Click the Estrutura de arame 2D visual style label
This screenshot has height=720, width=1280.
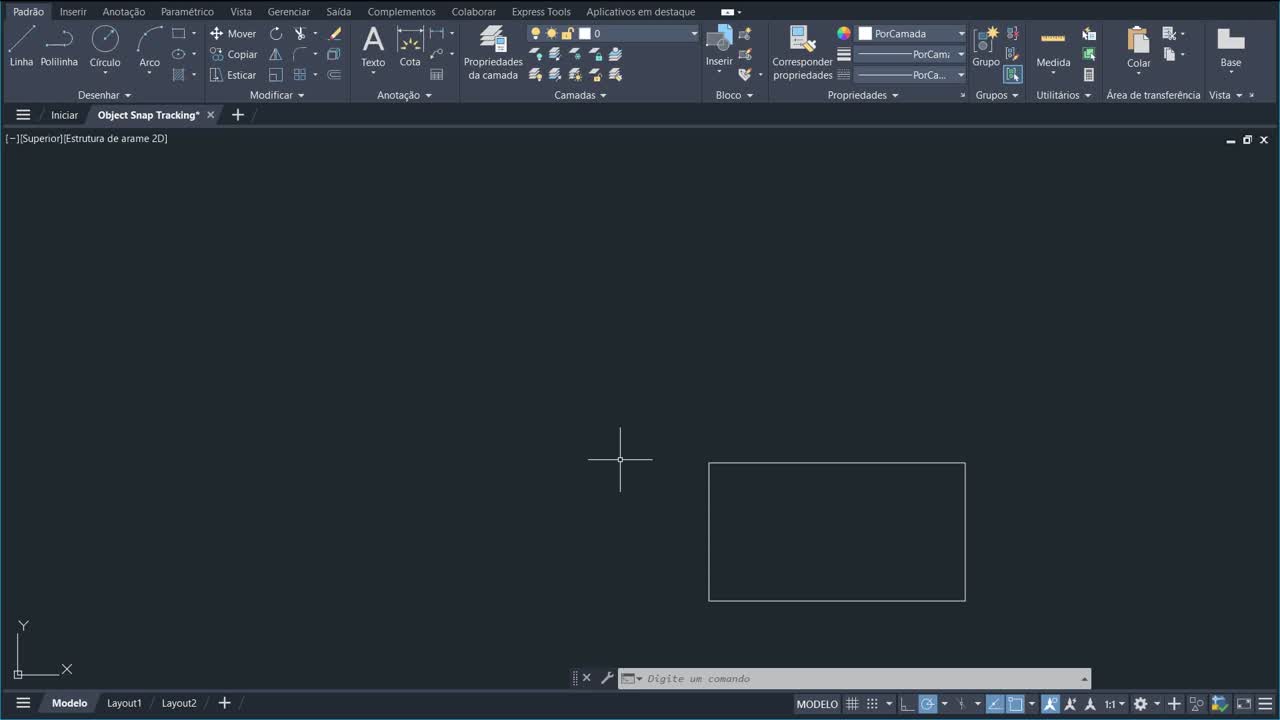click(116, 139)
